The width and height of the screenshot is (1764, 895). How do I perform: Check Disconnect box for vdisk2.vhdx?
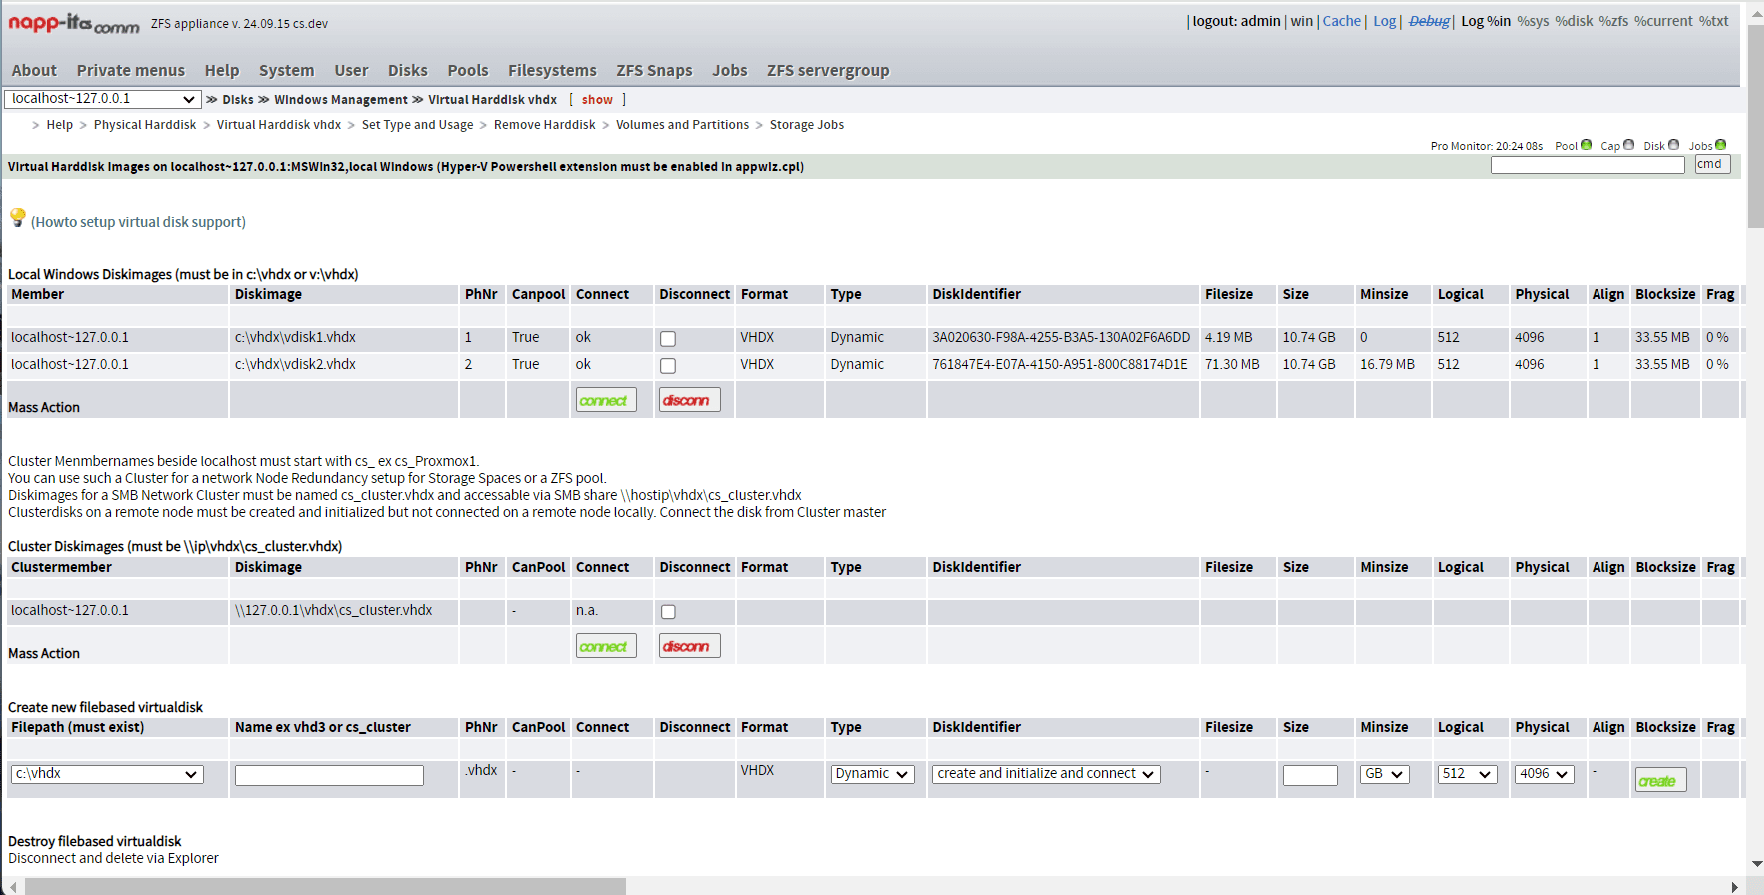[x=668, y=366]
